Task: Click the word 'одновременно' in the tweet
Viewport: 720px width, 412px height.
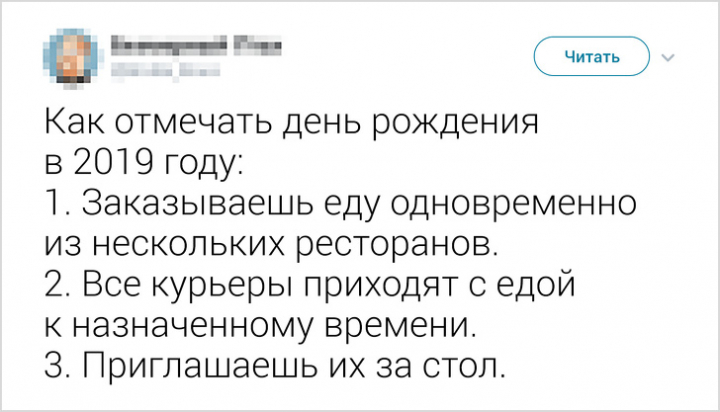Action: click(x=513, y=204)
